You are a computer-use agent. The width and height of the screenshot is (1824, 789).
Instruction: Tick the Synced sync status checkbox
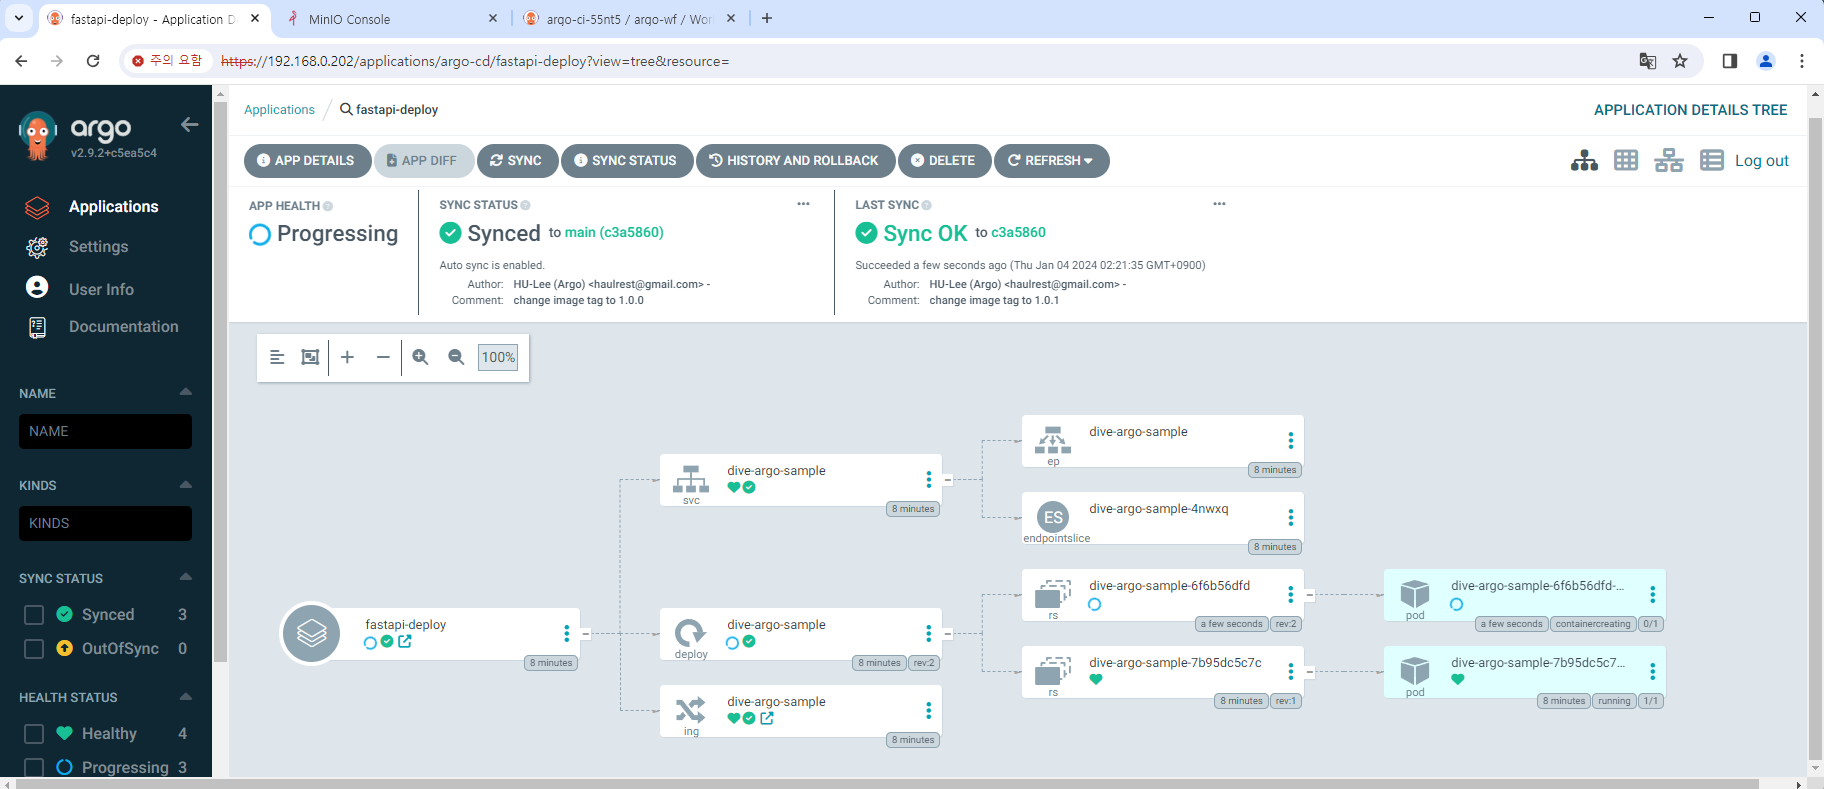tap(34, 614)
